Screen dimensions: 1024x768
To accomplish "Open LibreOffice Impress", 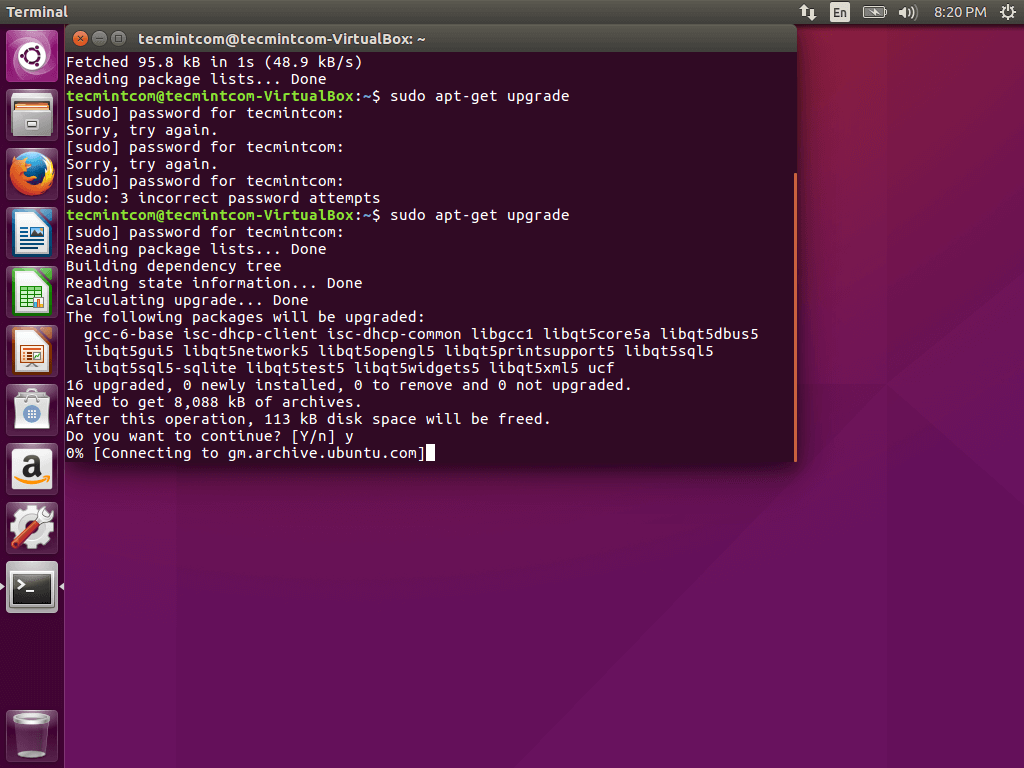I will click(x=31, y=350).
